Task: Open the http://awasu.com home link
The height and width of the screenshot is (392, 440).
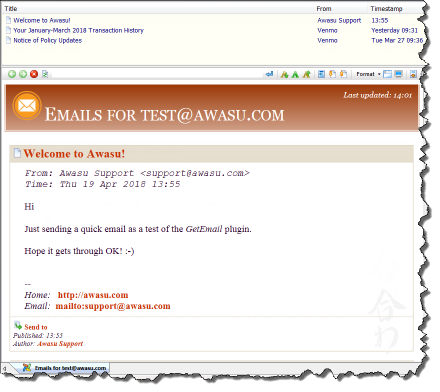Action: tap(93, 295)
